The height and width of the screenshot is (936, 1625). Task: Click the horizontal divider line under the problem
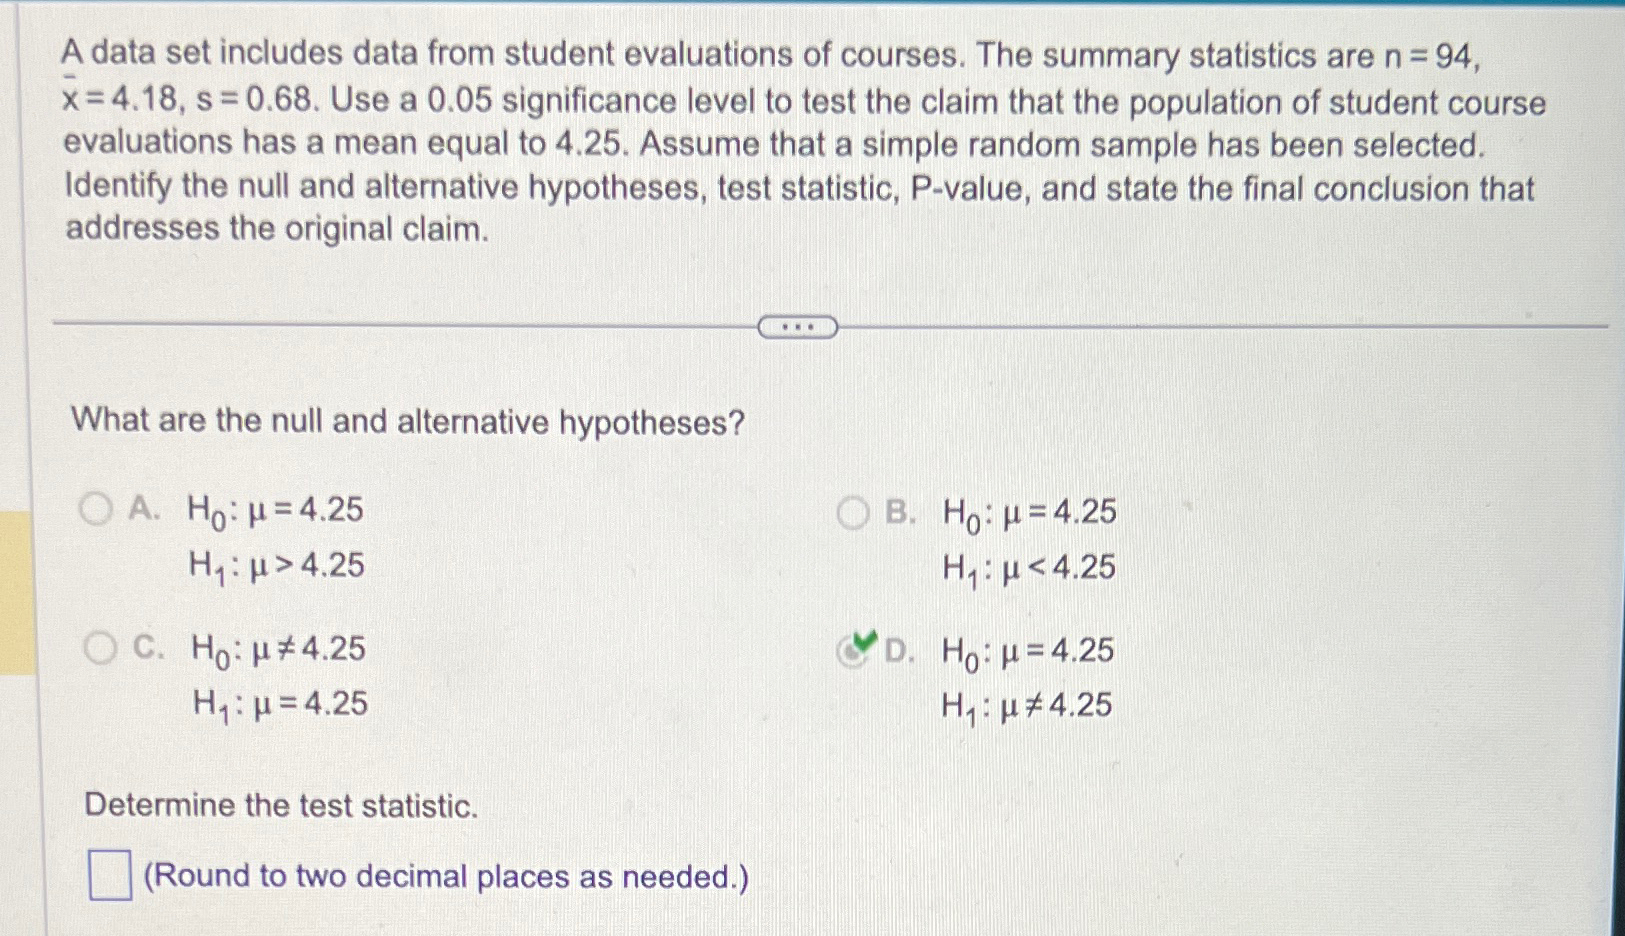tap(400, 324)
